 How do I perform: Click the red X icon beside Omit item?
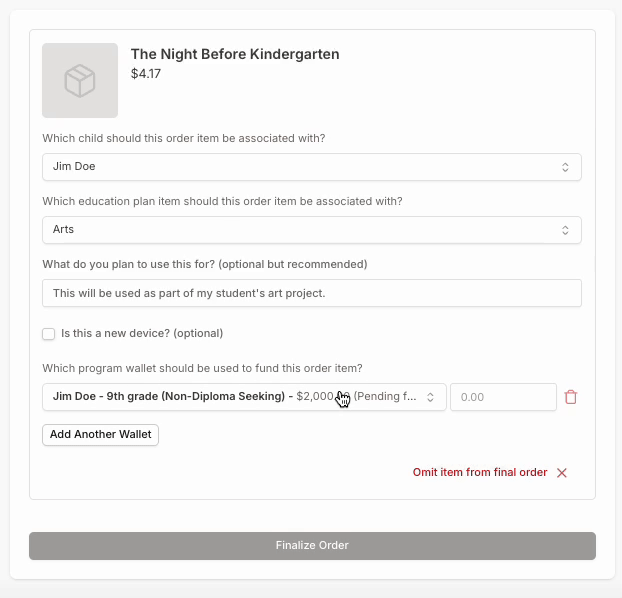pyautogui.click(x=562, y=473)
